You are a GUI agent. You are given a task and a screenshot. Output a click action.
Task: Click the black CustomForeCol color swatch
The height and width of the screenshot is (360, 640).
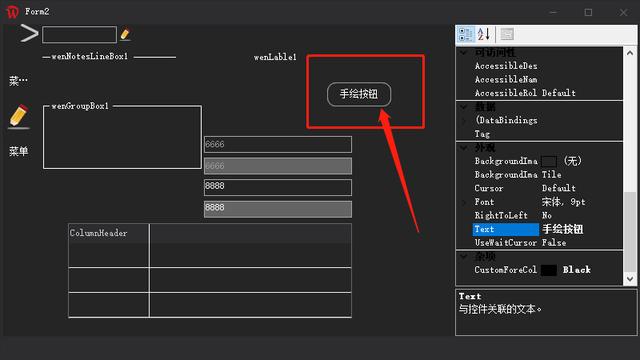click(x=549, y=270)
